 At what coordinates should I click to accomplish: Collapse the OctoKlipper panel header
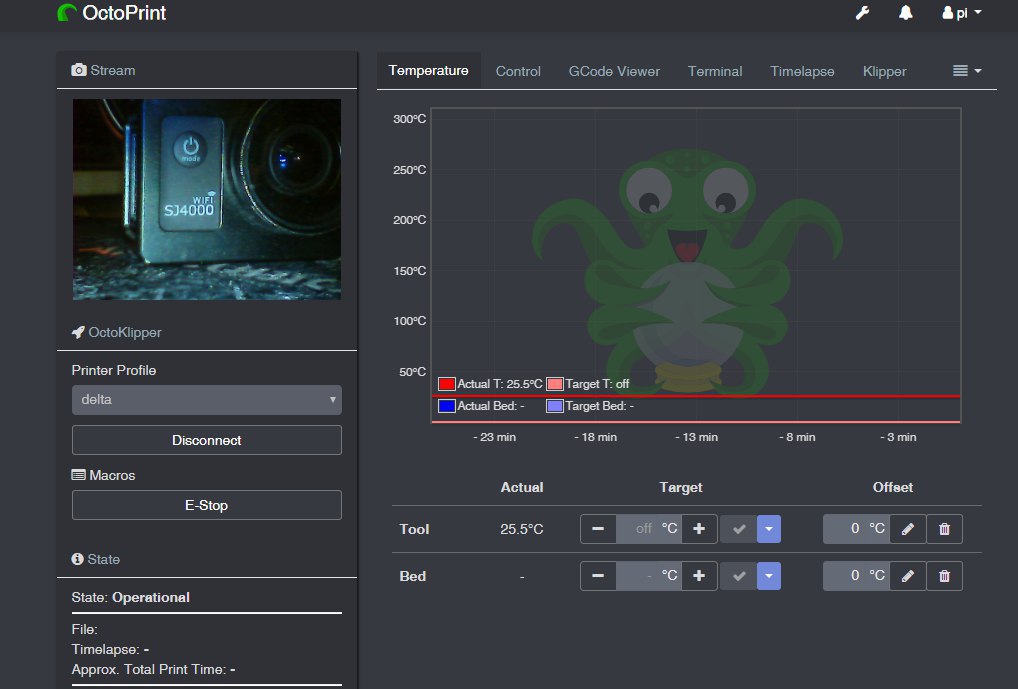[x=116, y=332]
